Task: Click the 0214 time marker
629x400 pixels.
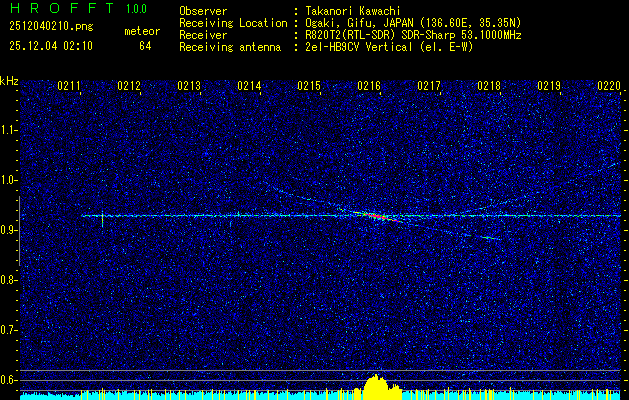Action: (x=249, y=85)
